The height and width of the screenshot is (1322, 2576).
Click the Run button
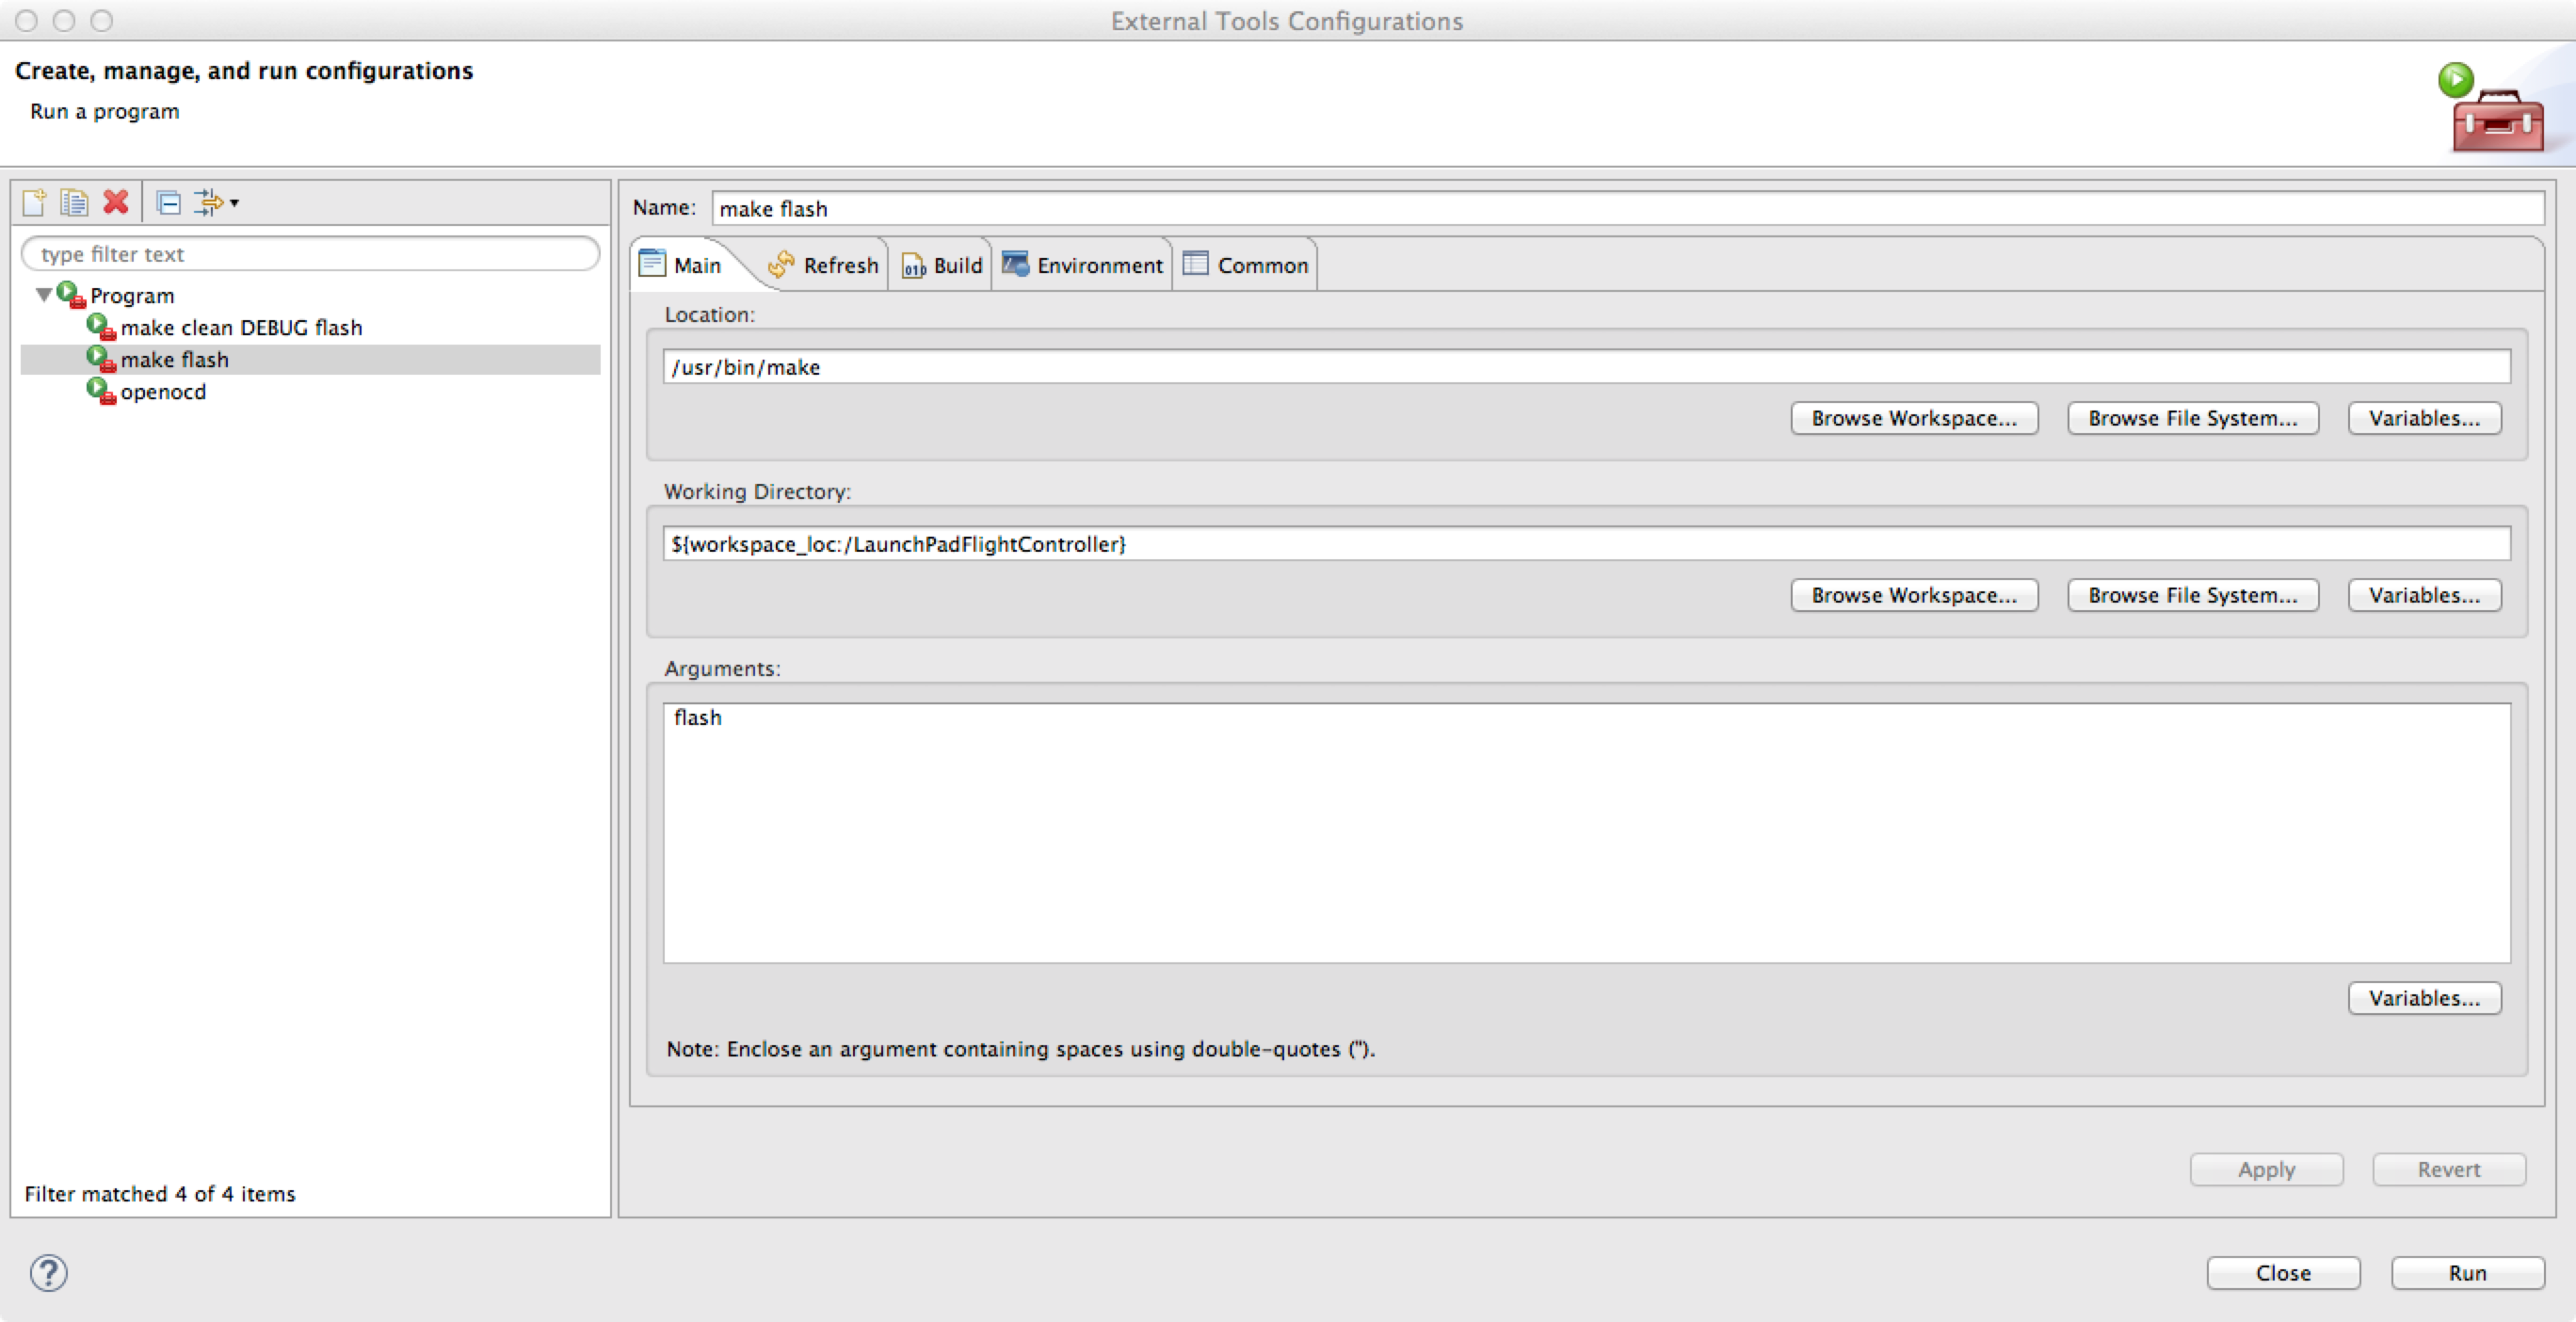(x=2466, y=1273)
